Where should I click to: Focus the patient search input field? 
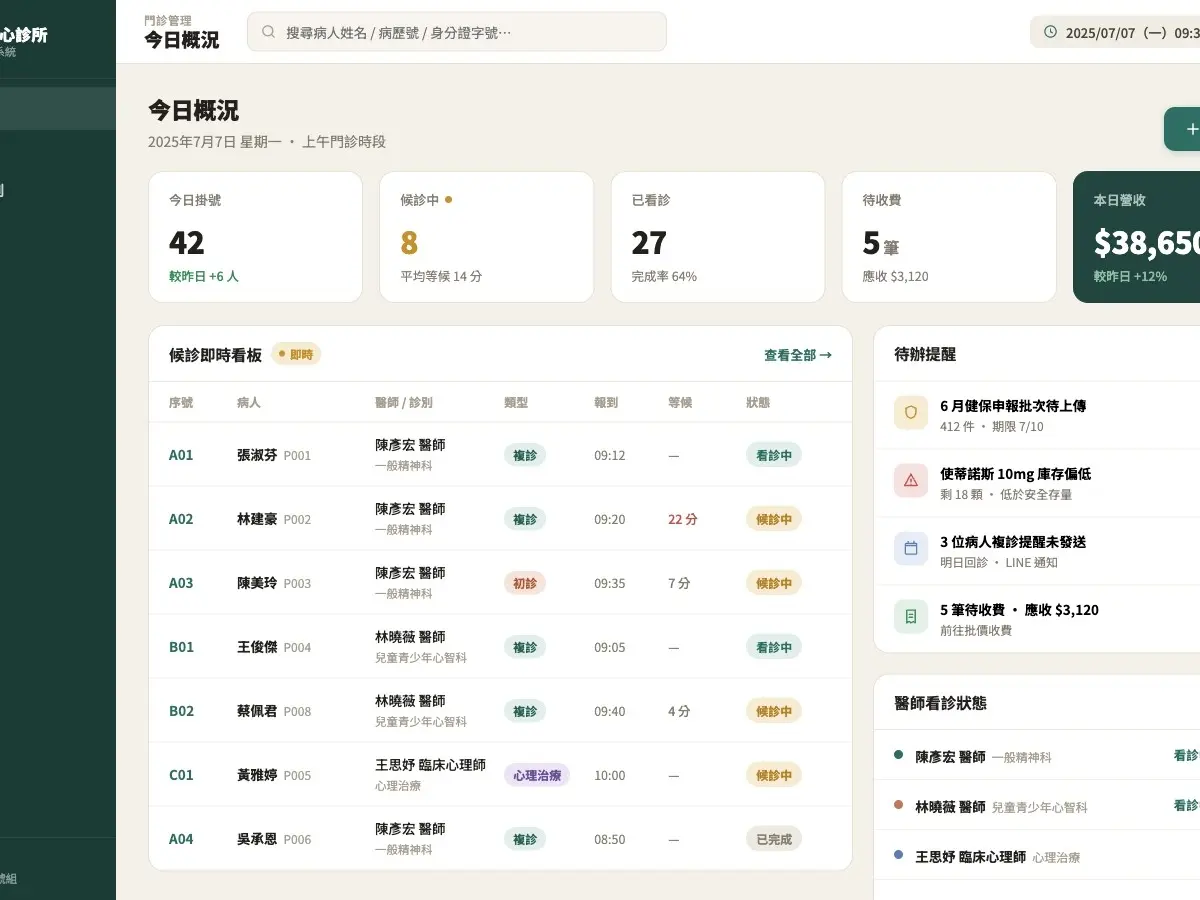(457, 32)
